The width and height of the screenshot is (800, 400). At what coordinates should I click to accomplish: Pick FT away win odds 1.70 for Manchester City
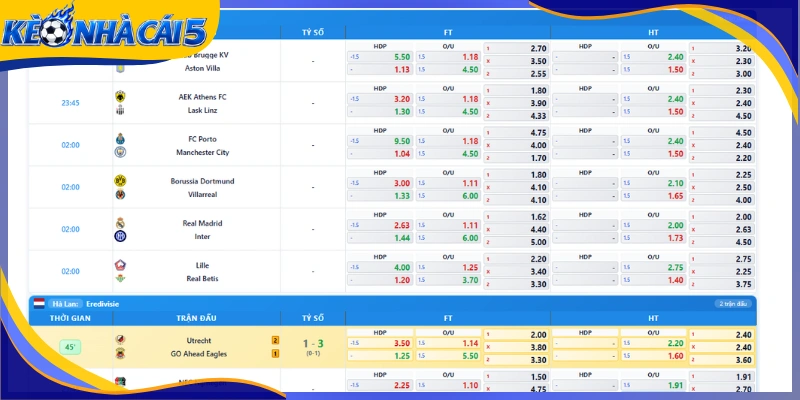point(516,158)
